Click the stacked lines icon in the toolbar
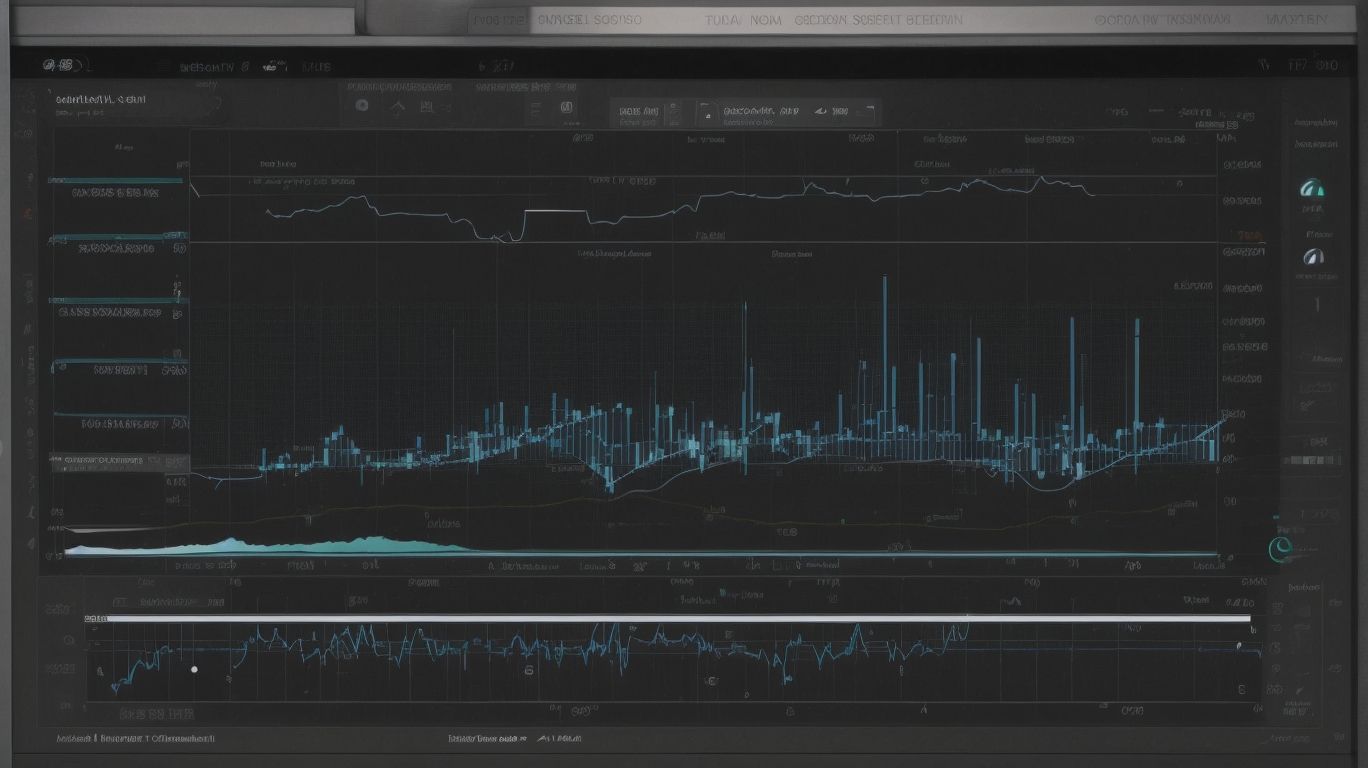 (536, 109)
